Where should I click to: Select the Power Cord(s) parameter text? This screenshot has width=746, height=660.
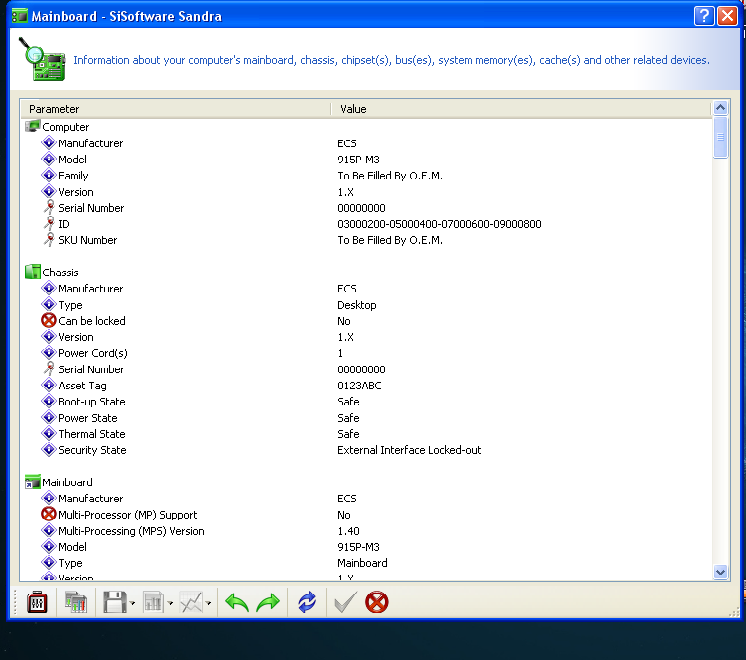(x=93, y=353)
